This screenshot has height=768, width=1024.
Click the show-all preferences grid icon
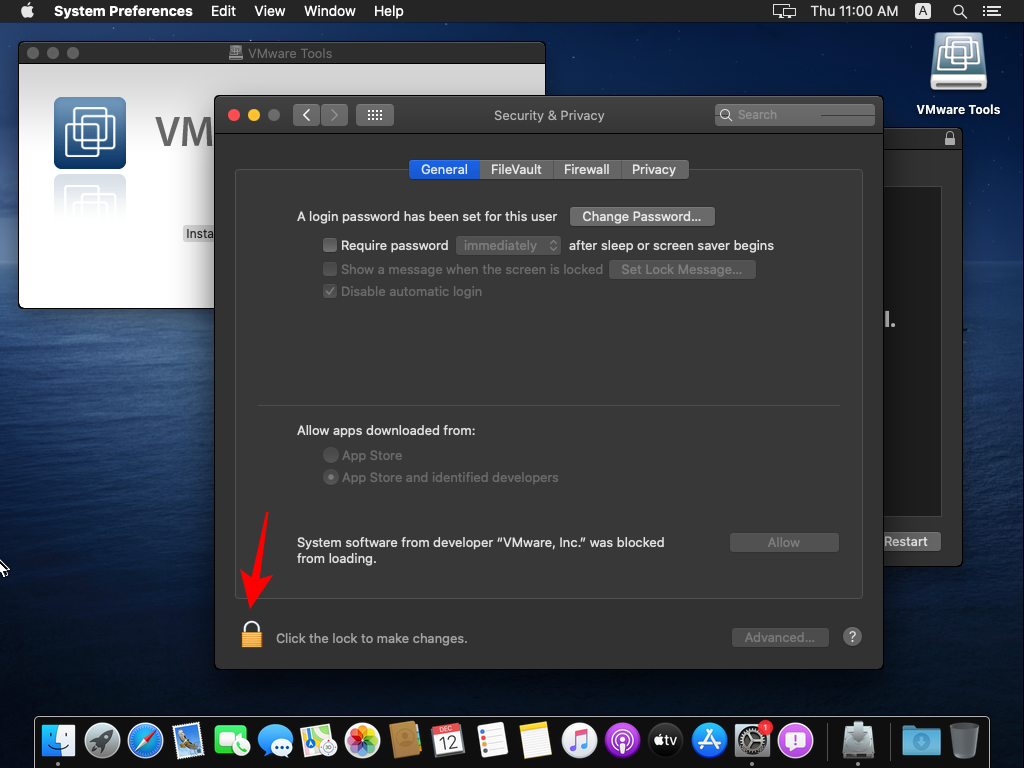pos(375,114)
